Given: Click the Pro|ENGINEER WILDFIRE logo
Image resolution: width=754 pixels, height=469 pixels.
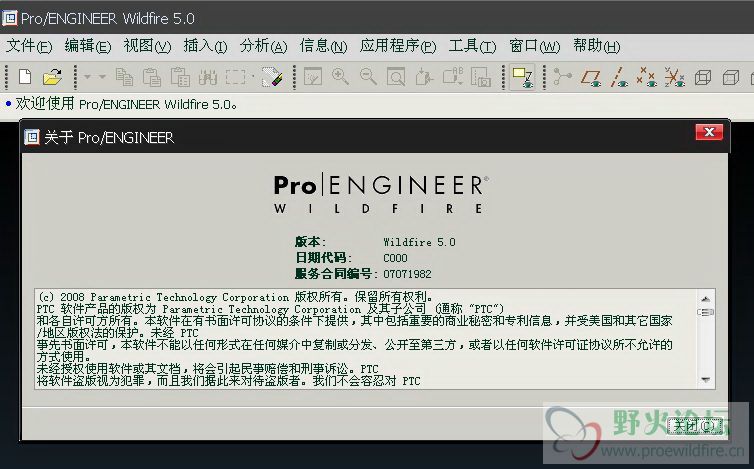Looking at the screenshot, I should [x=381, y=194].
